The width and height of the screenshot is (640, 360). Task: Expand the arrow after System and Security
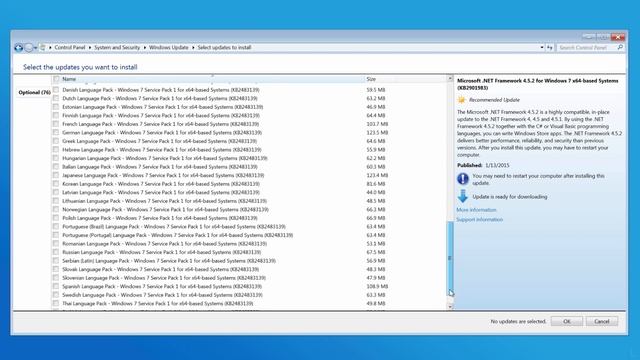tap(144, 48)
